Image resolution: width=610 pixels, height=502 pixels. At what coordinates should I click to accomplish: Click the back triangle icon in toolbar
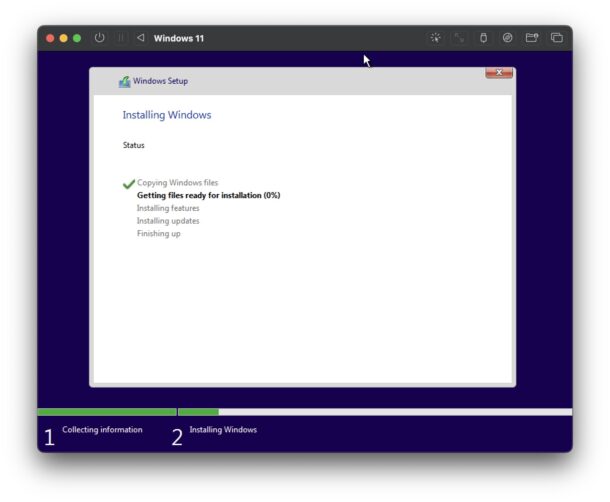click(141, 38)
